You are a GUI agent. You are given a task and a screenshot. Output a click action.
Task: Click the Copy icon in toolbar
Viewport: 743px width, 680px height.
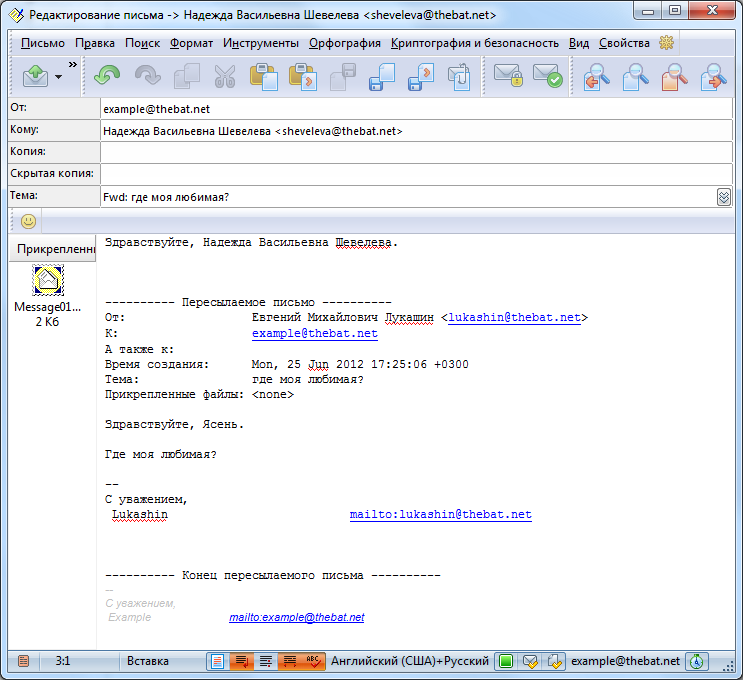point(187,76)
